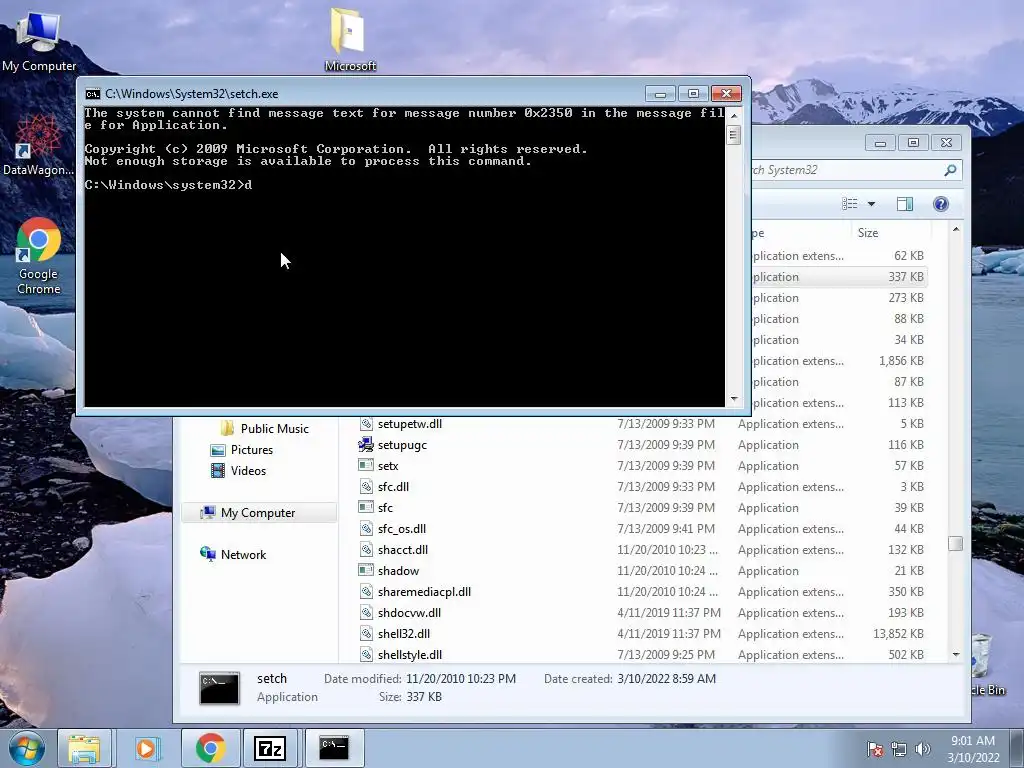This screenshot has height=768, width=1024.
Task: Click the search magnifier in Explorer
Action: 950,170
